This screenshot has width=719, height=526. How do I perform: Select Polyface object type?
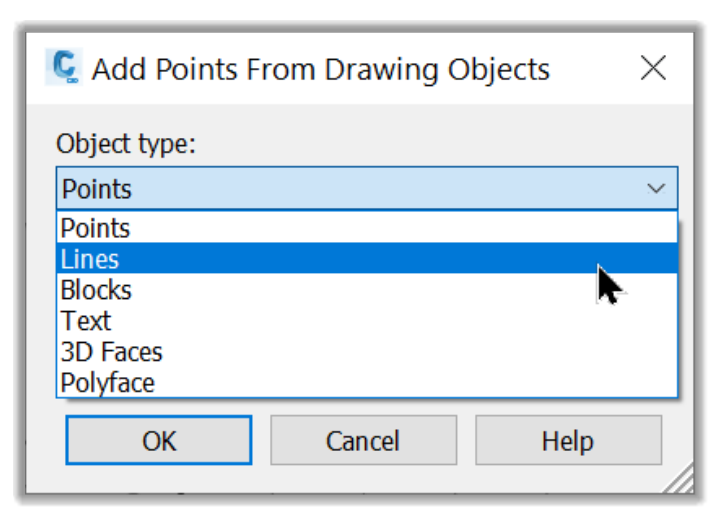[367, 382]
